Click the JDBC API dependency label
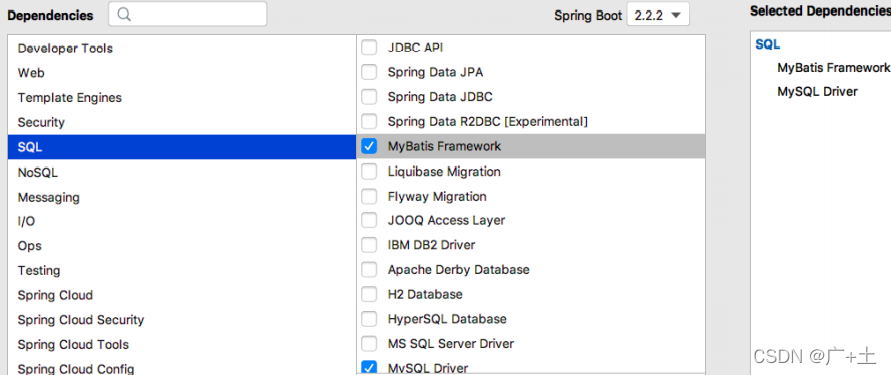The width and height of the screenshot is (892, 375). pos(415,47)
